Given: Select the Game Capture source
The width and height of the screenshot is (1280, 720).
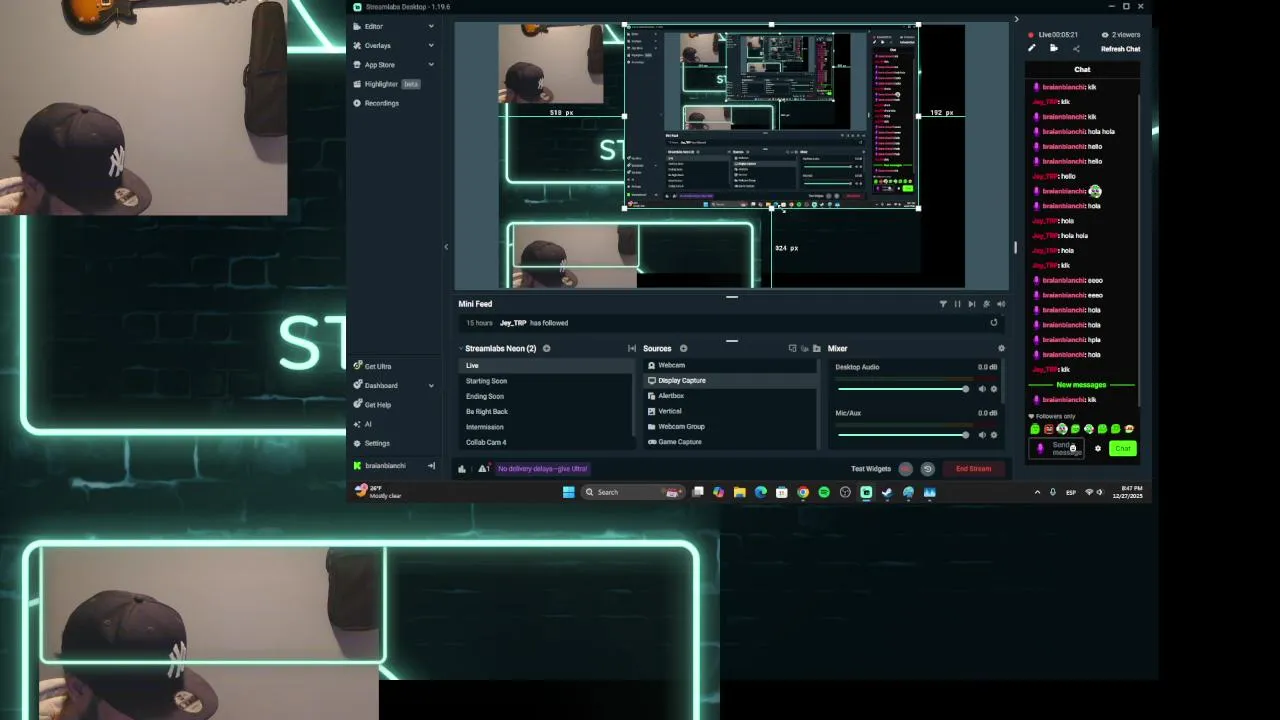Looking at the screenshot, I should click(x=730, y=442).
